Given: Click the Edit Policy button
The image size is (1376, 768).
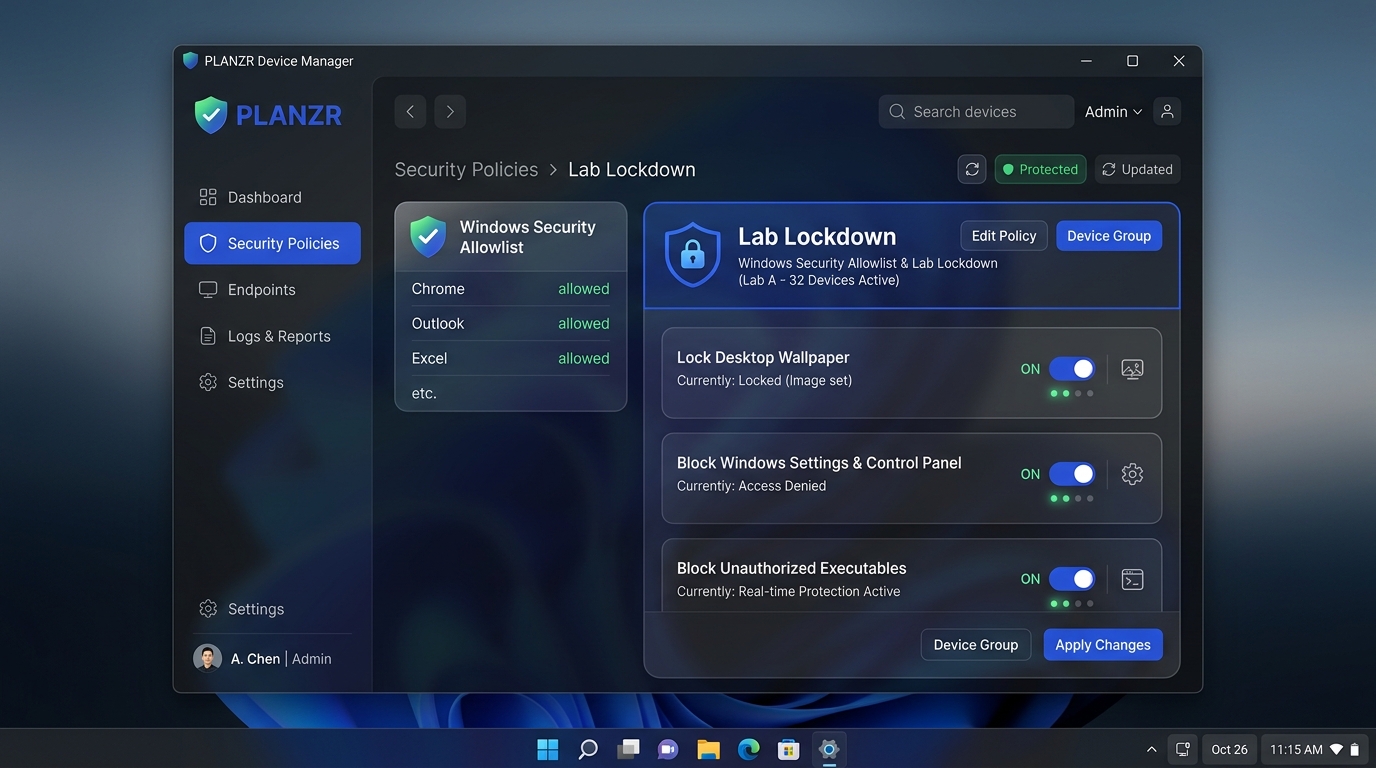Looking at the screenshot, I should click(1004, 236).
